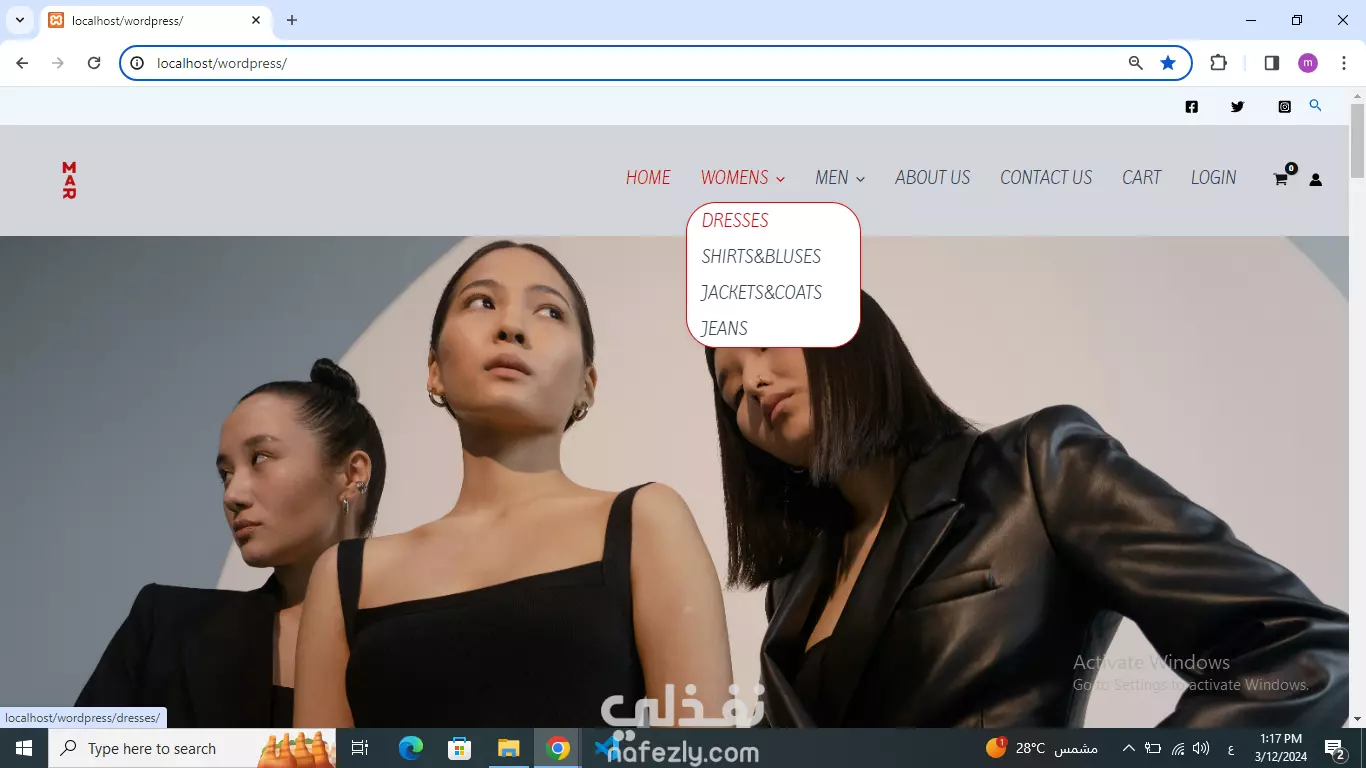
Task: Open the CART menu item
Action: 1141,177
